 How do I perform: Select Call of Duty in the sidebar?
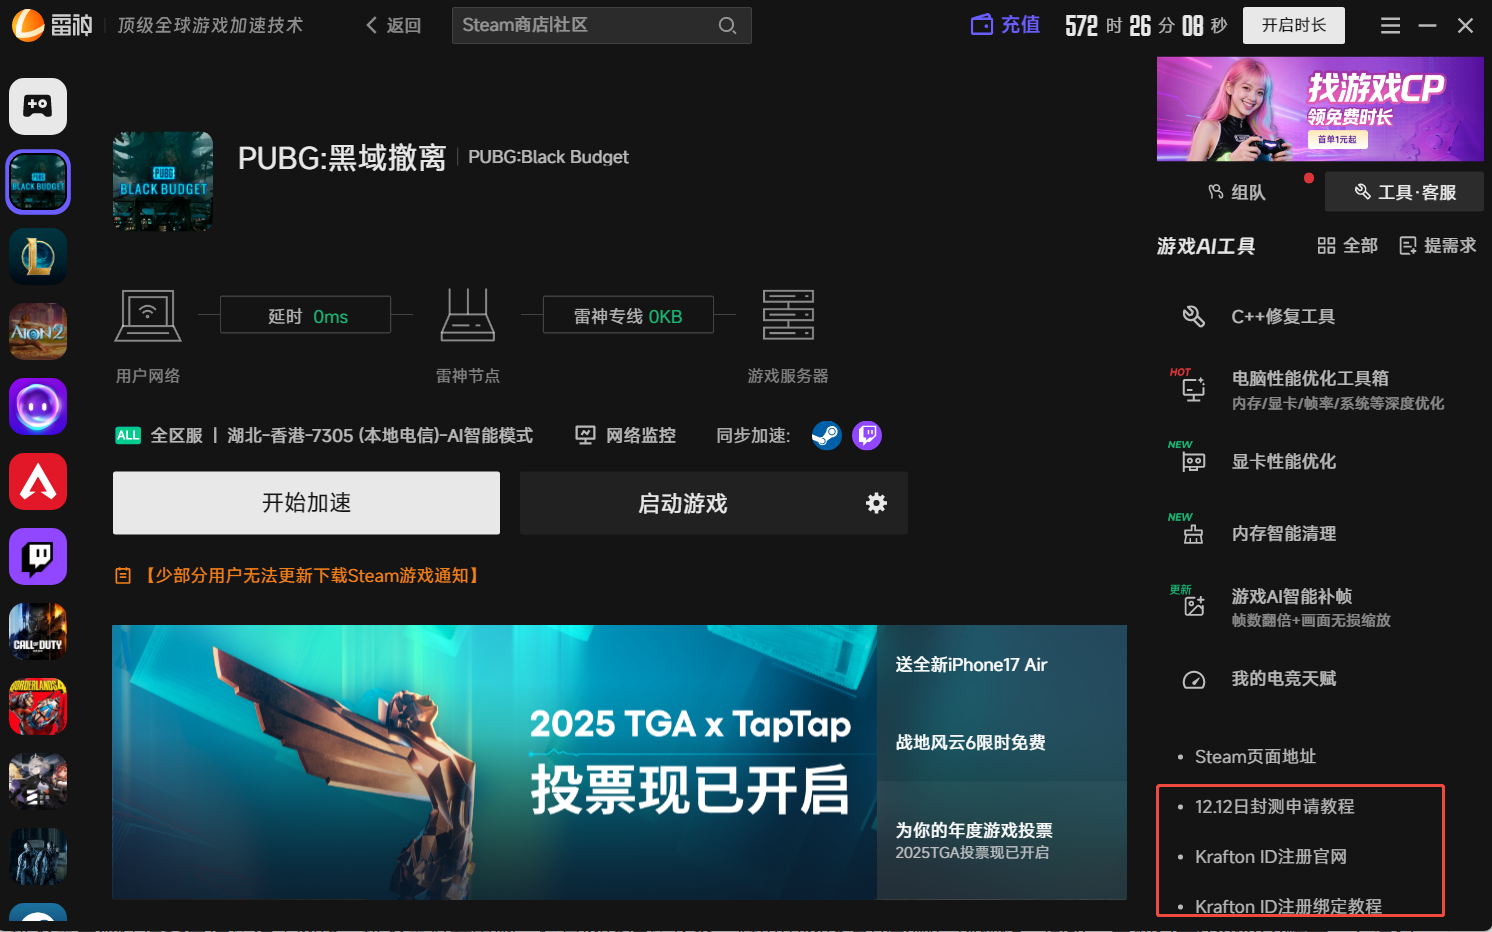coord(38,632)
